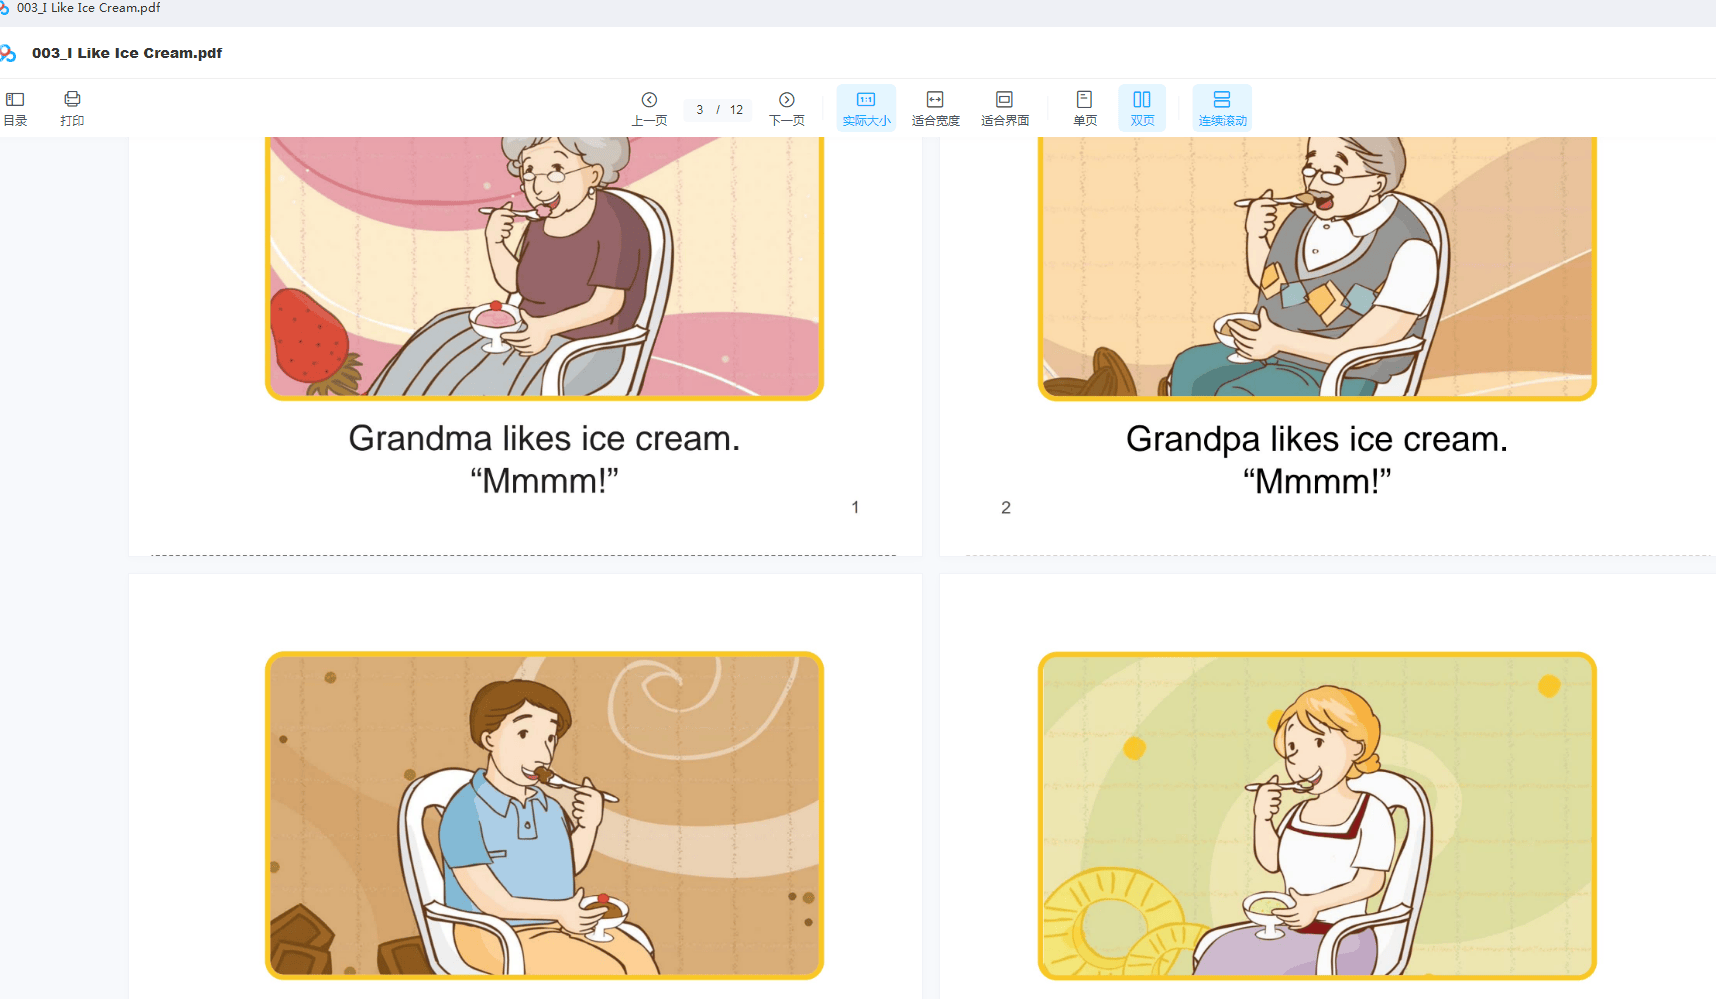Click the 003_I Like Ice Cream.pdf document title
The width and height of the screenshot is (1716, 999).
pyautogui.click(x=127, y=53)
